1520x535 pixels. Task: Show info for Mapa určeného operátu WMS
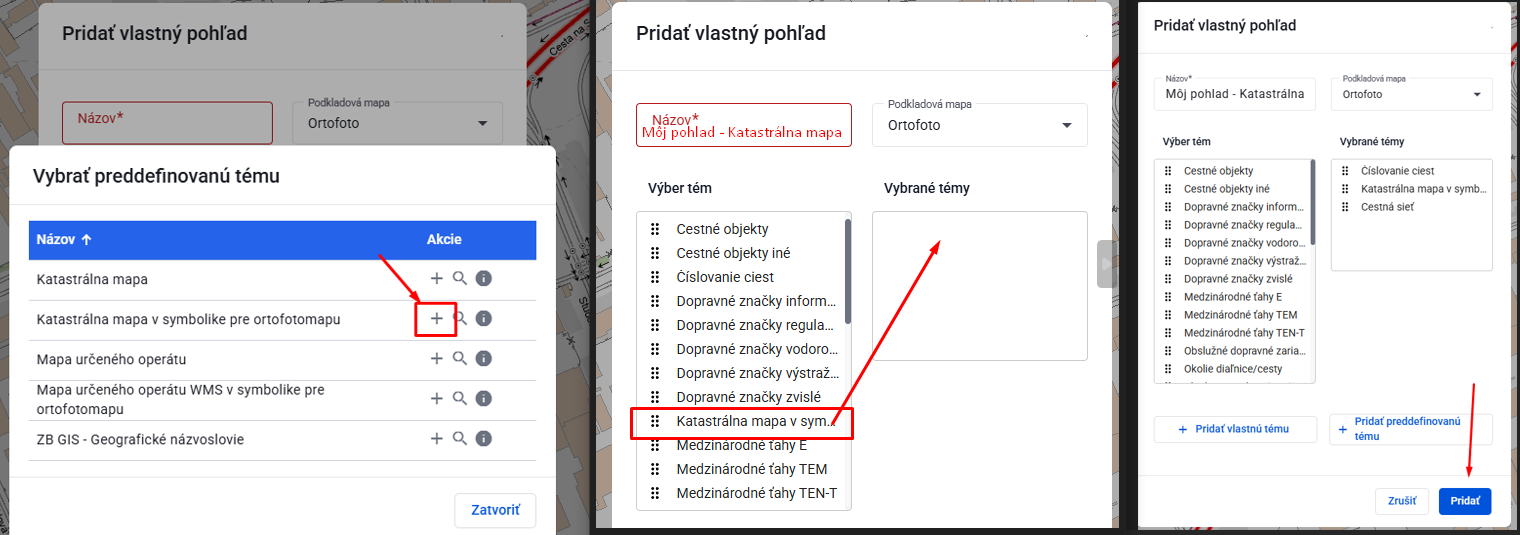(483, 399)
